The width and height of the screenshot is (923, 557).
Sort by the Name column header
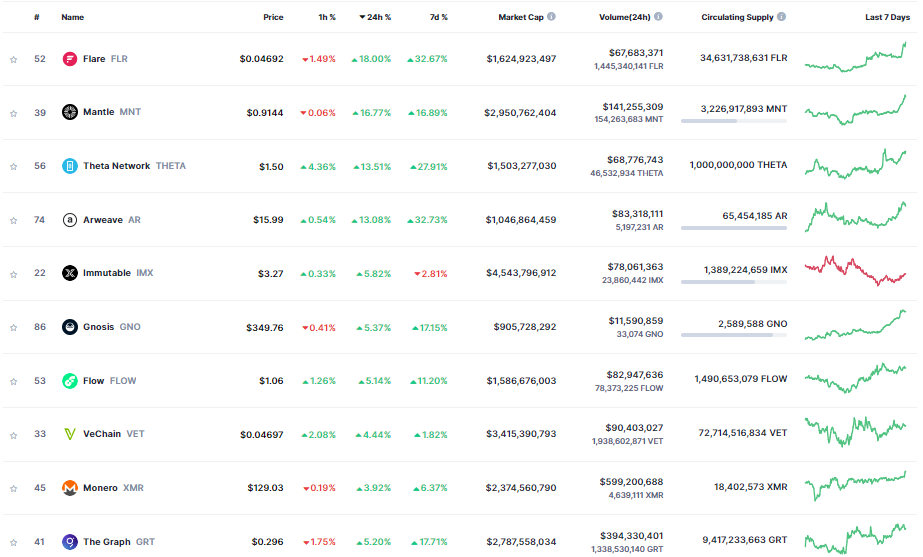[72, 17]
